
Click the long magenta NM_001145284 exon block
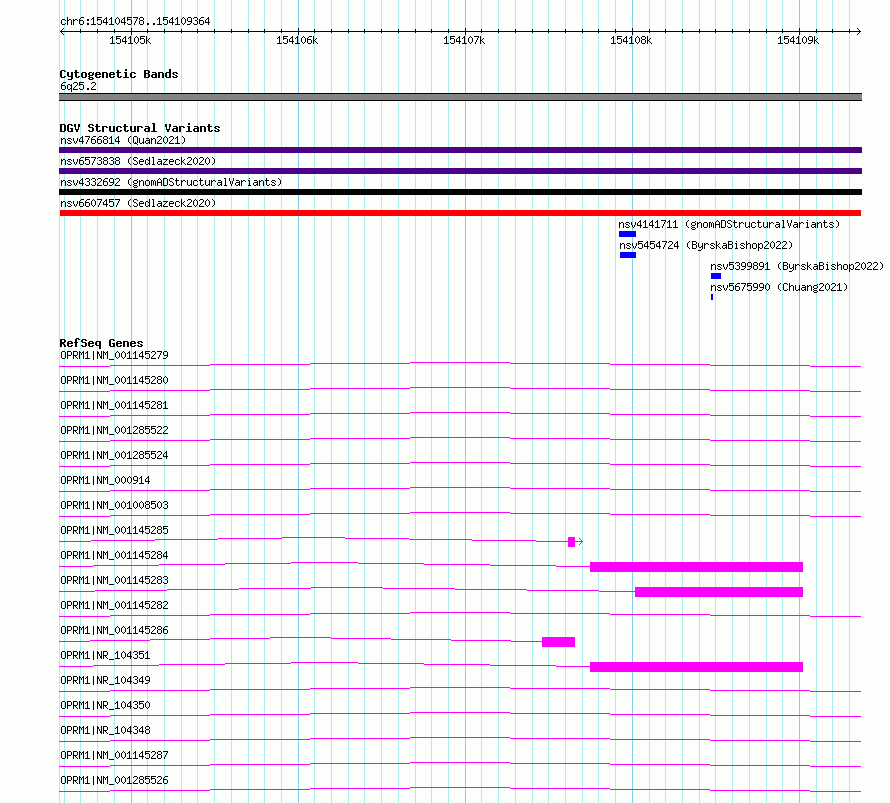click(x=696, y=567)
